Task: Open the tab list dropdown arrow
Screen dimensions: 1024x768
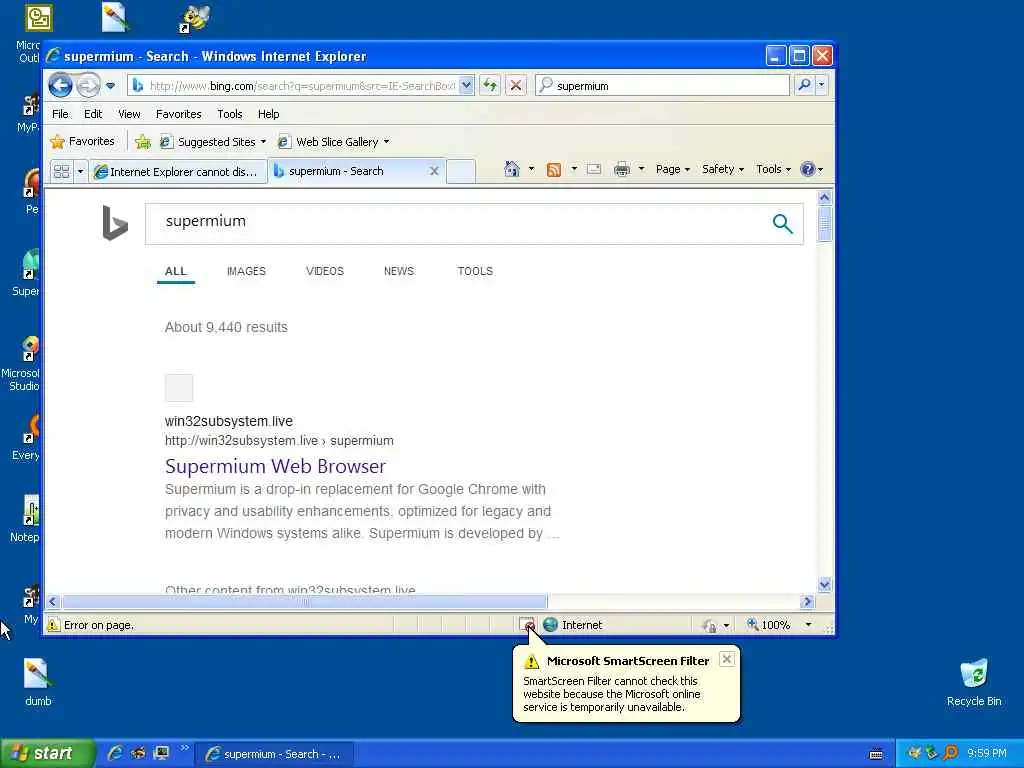Action: 80,172
